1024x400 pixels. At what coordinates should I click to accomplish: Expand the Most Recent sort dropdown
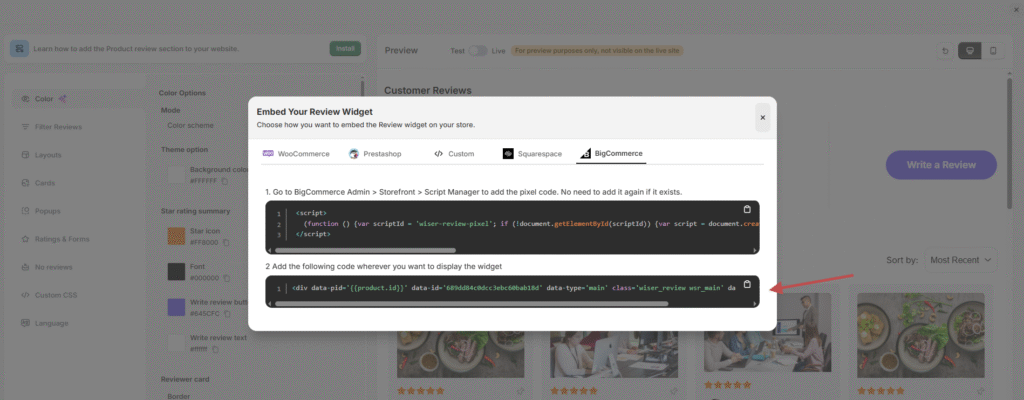[x=960, y=260]
